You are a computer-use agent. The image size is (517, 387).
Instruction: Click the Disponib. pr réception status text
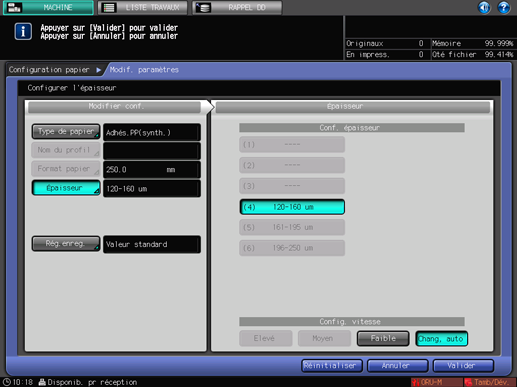click(x=92, y=382)
